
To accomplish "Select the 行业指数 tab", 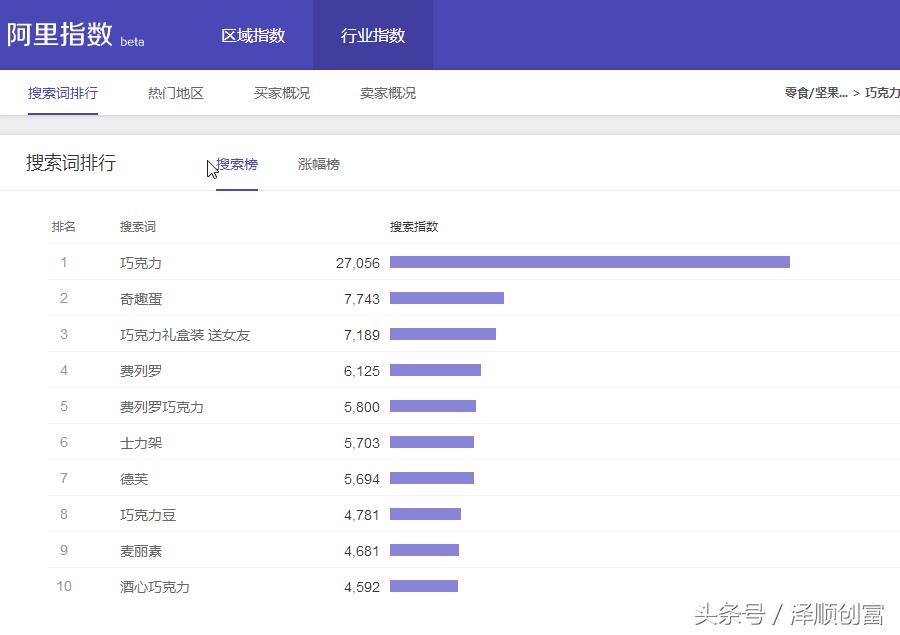I will coord(372,35).
